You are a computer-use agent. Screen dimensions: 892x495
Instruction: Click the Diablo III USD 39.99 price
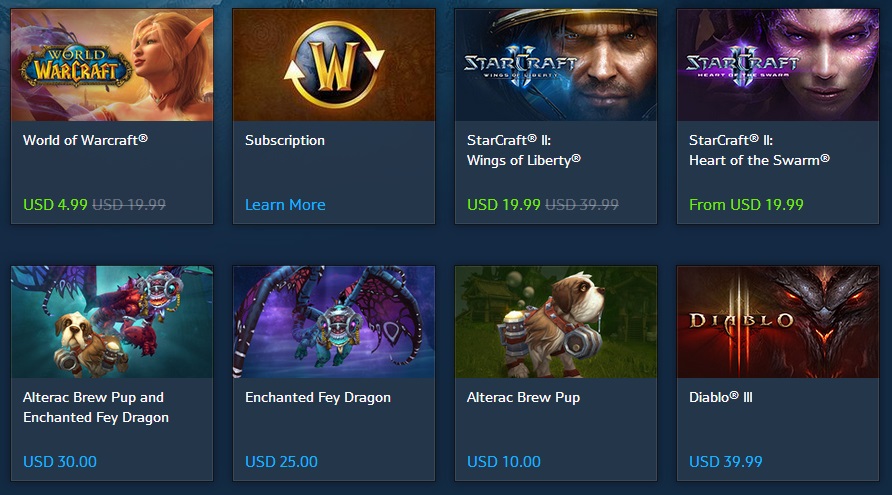(725, 462)
